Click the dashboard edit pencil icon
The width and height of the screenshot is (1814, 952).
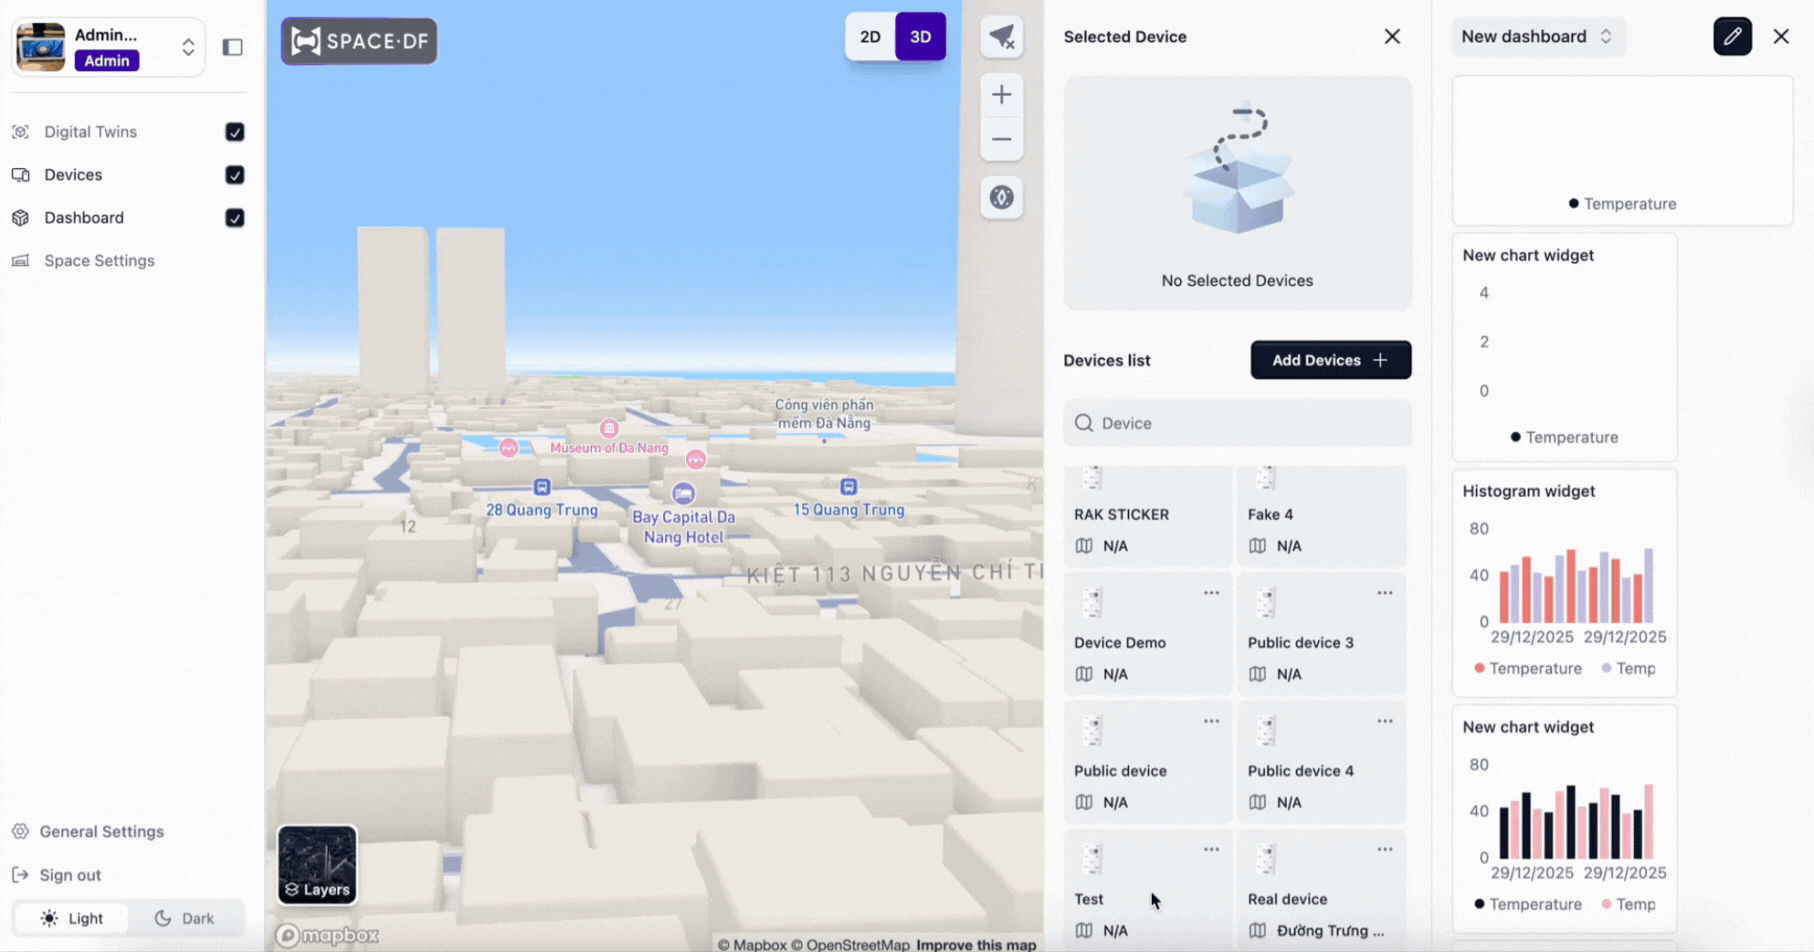1732,37
